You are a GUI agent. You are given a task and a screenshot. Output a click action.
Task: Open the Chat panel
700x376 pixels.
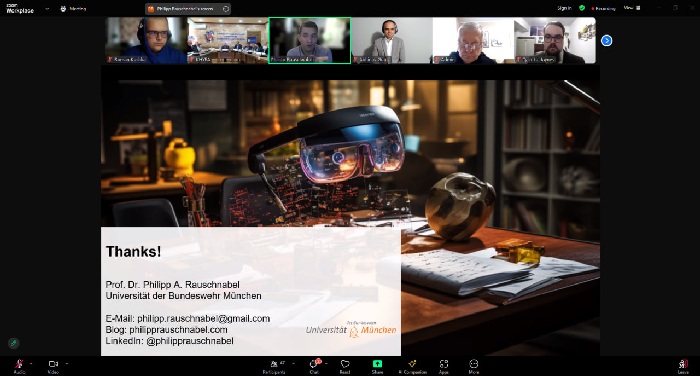click(x=315, y=366)
